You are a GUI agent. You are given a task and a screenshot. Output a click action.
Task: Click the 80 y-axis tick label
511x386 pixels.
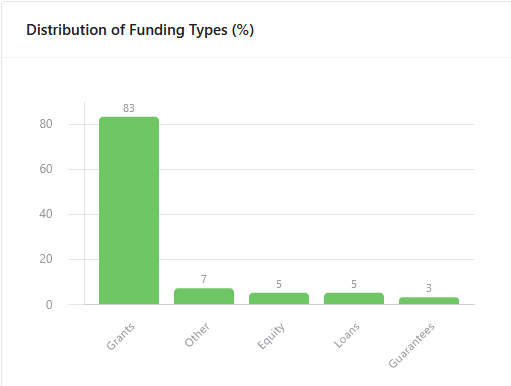pyautogui.click(x=46, y=124)
